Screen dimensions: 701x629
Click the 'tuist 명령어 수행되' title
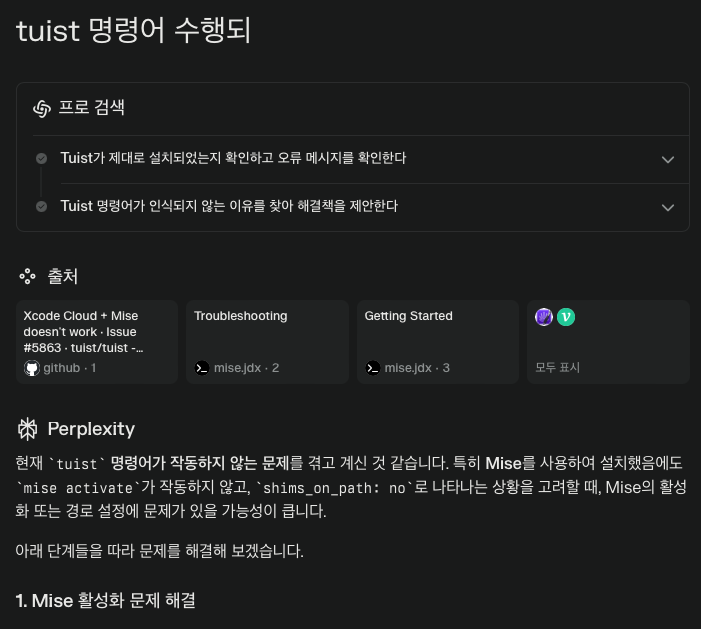pyautogui.click(x=133, y=30)
